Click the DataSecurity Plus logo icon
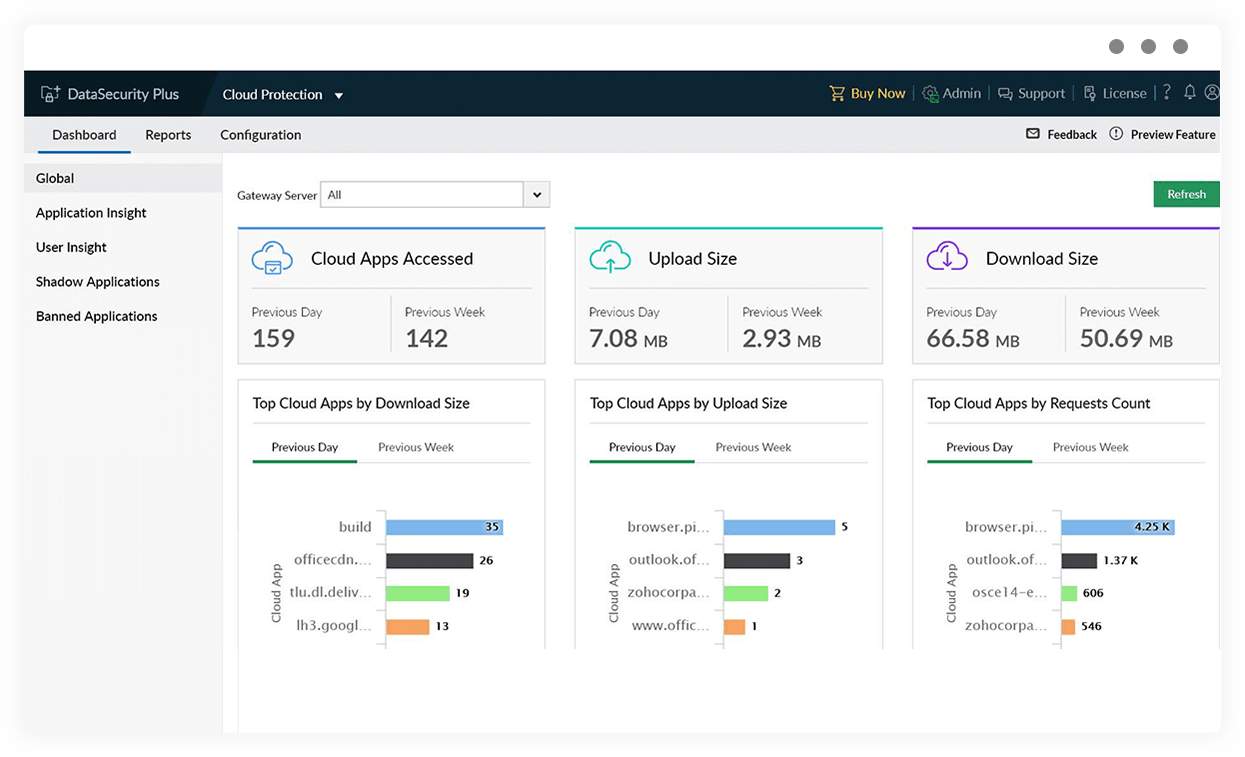Image resolution: width=1245 pixels, height=757 pixels. pos(50,94)
